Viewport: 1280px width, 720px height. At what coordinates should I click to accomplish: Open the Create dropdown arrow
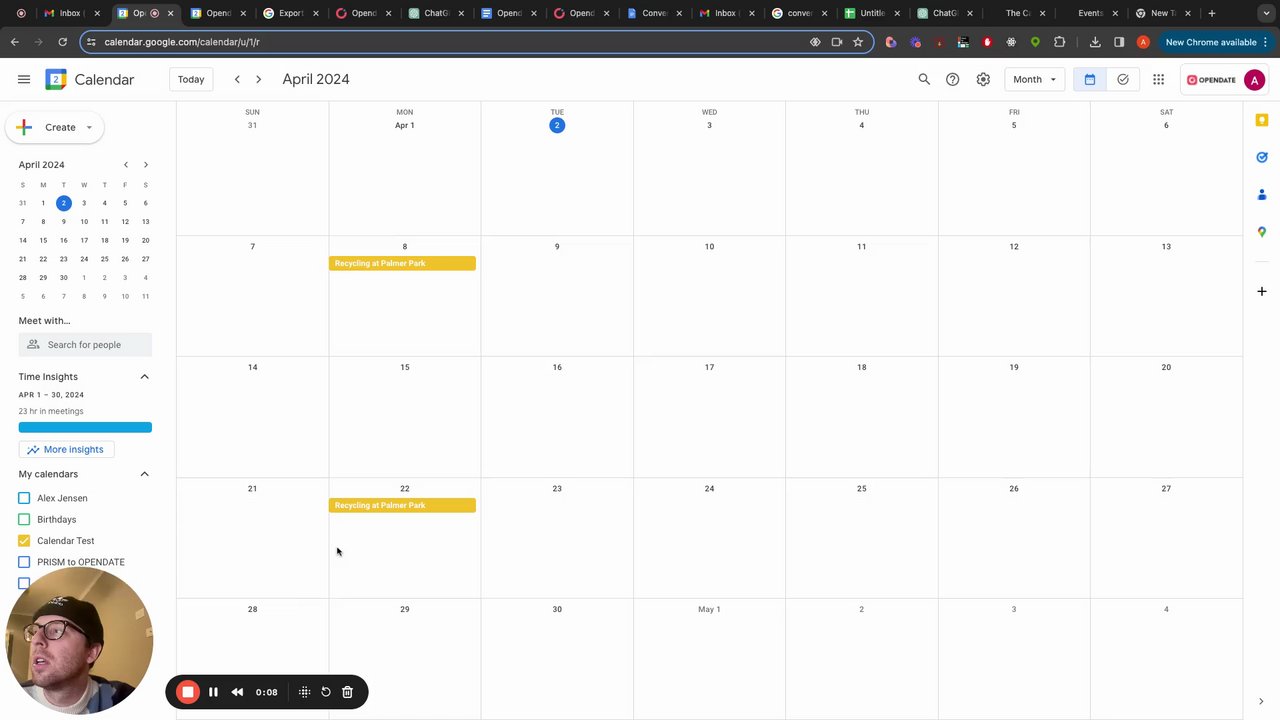click(x=89, y=127)
